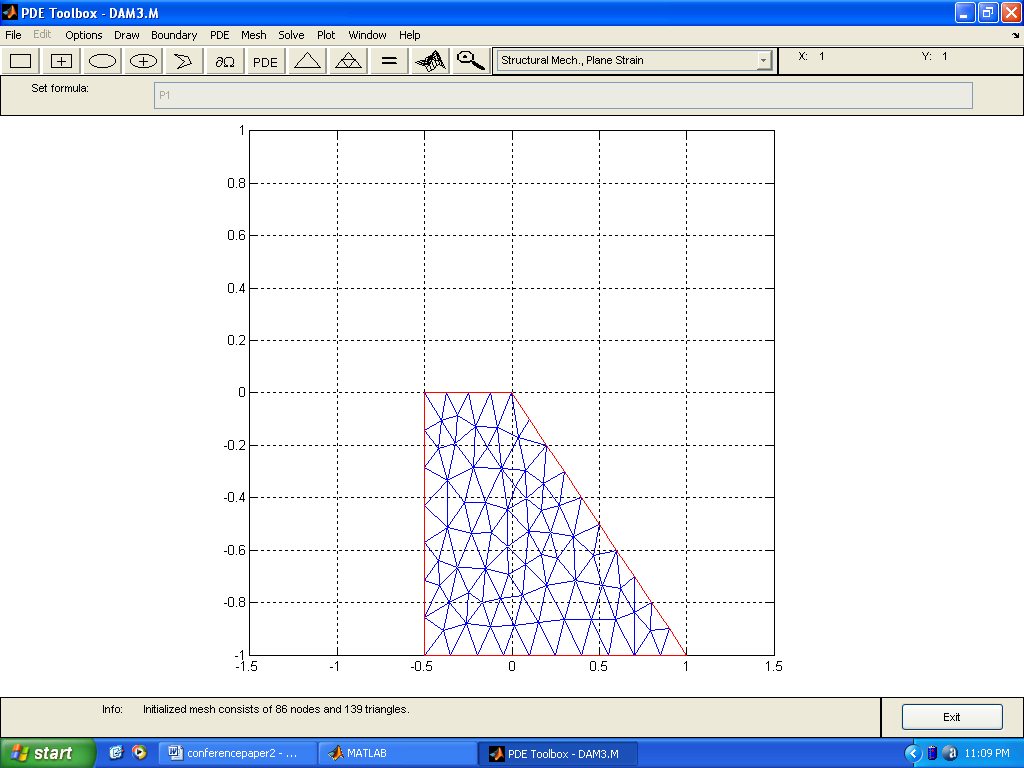The width and height of the screenshot is (1024, 768).
Task: Open PDE specification with the PDE button
Action: 265,61
